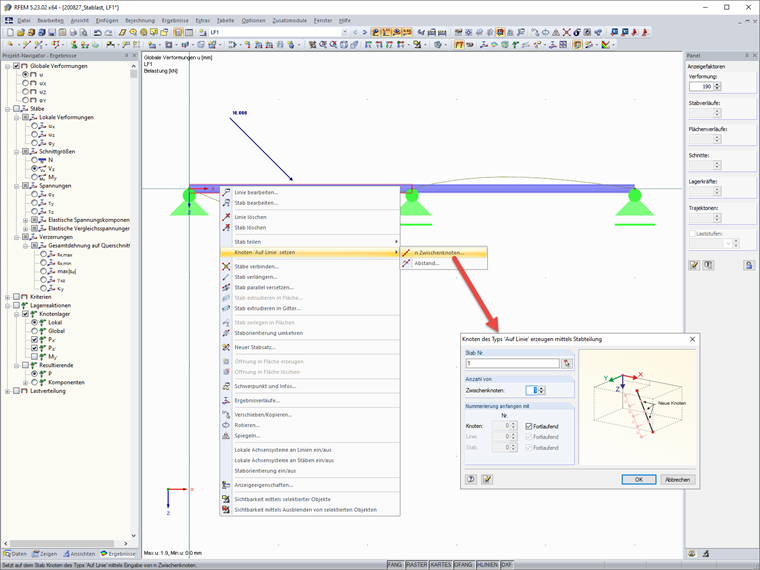Image resolution: width=760 pixels, height=570 pixels.
Task: Click the lock icon at Panel right
Action: coord(749,265)
